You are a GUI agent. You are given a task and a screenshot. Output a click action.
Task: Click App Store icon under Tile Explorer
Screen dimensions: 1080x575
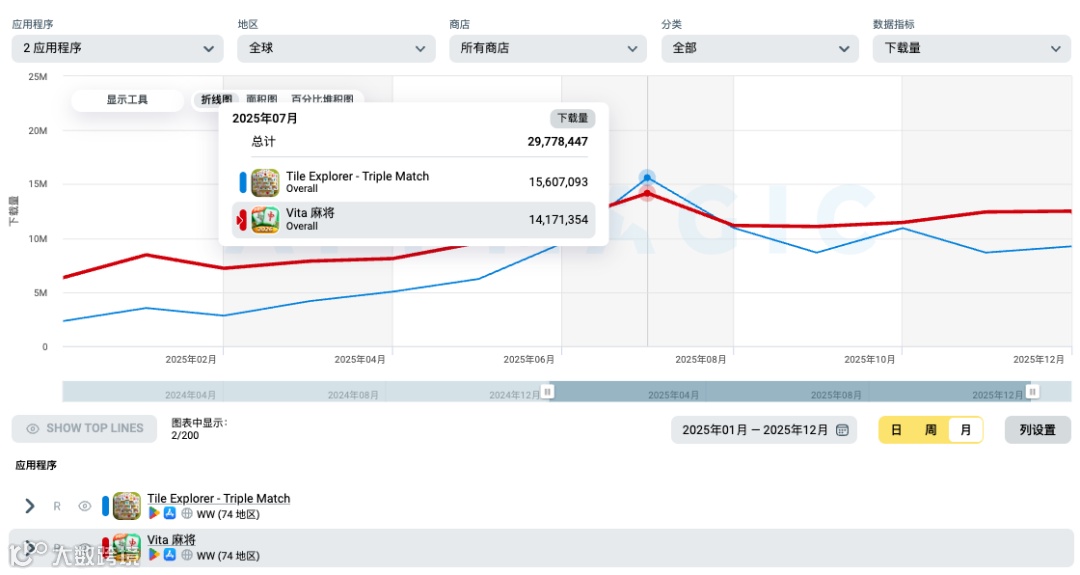coord(169,514)
